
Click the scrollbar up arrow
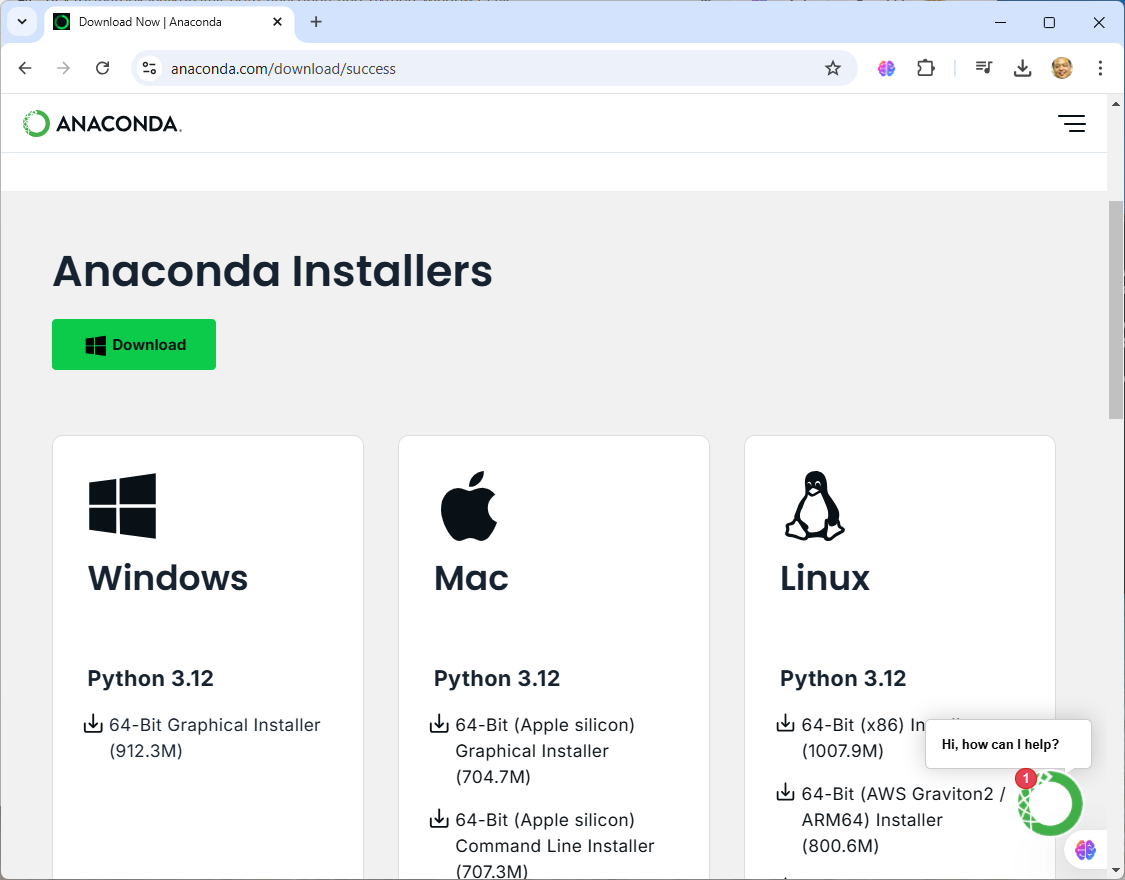[x=1116, y=104]
